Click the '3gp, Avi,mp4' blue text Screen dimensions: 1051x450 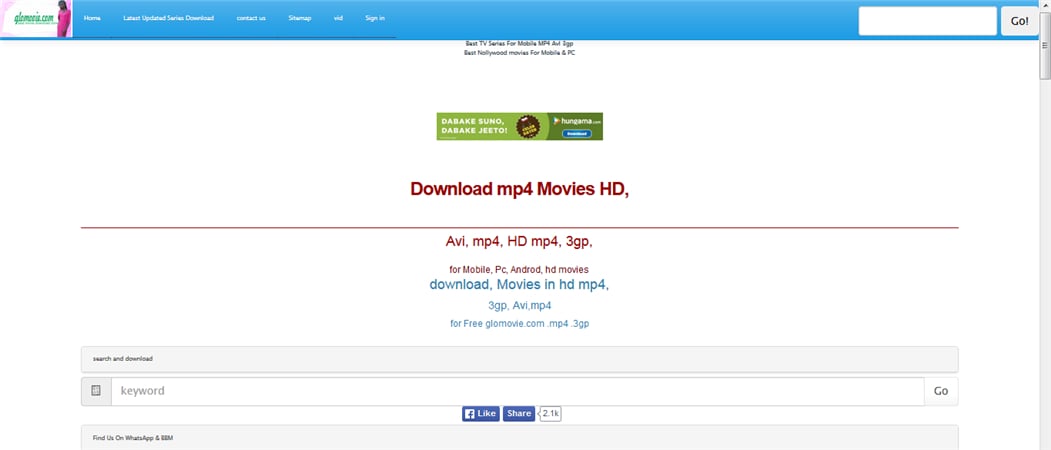519,306
